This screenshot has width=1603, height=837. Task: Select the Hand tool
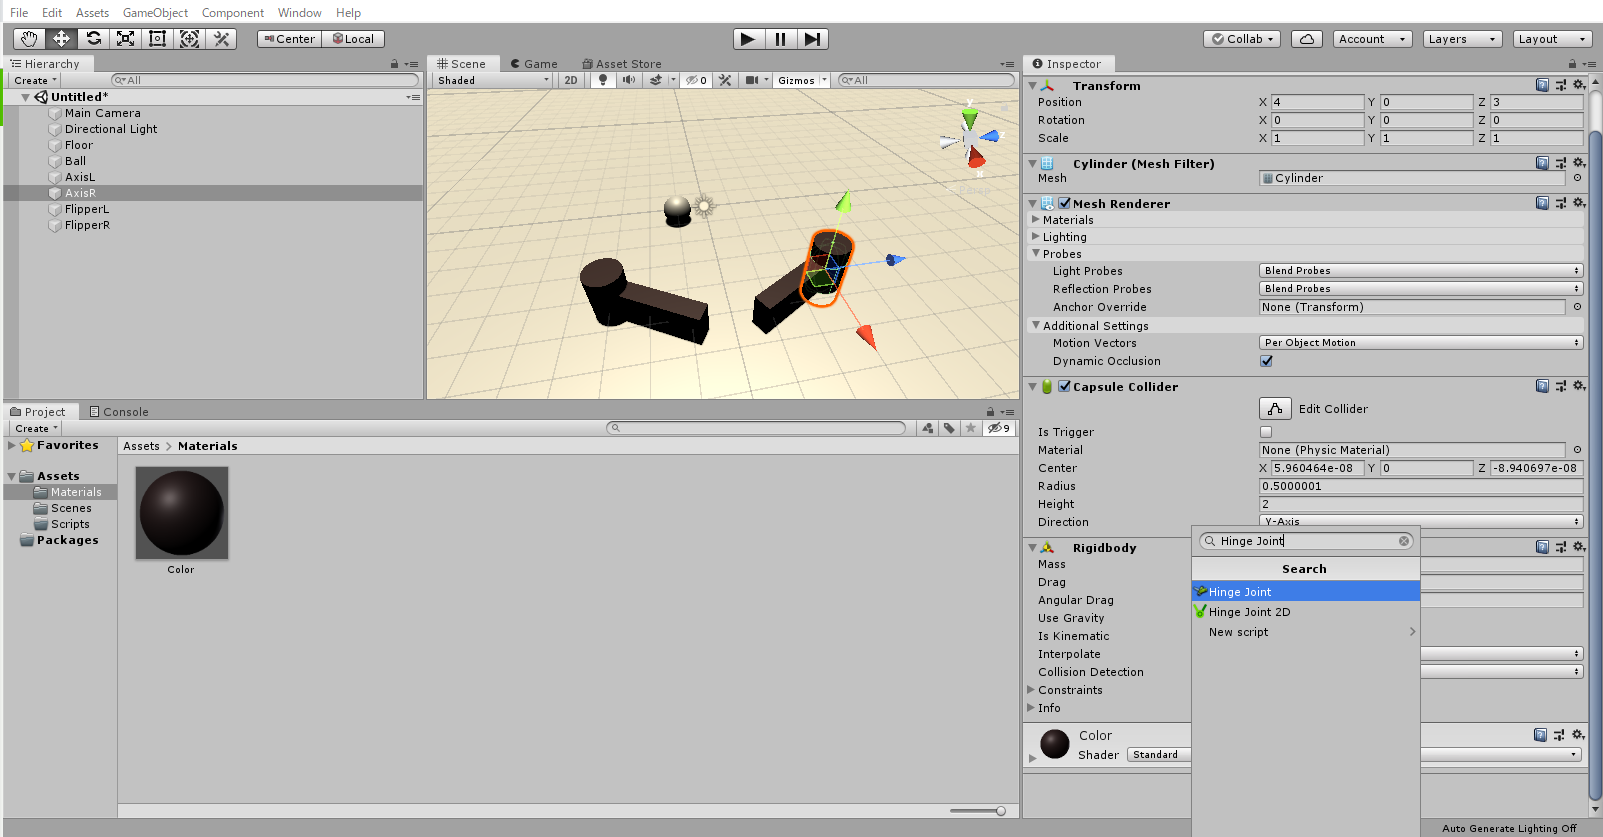pos(29,39)
